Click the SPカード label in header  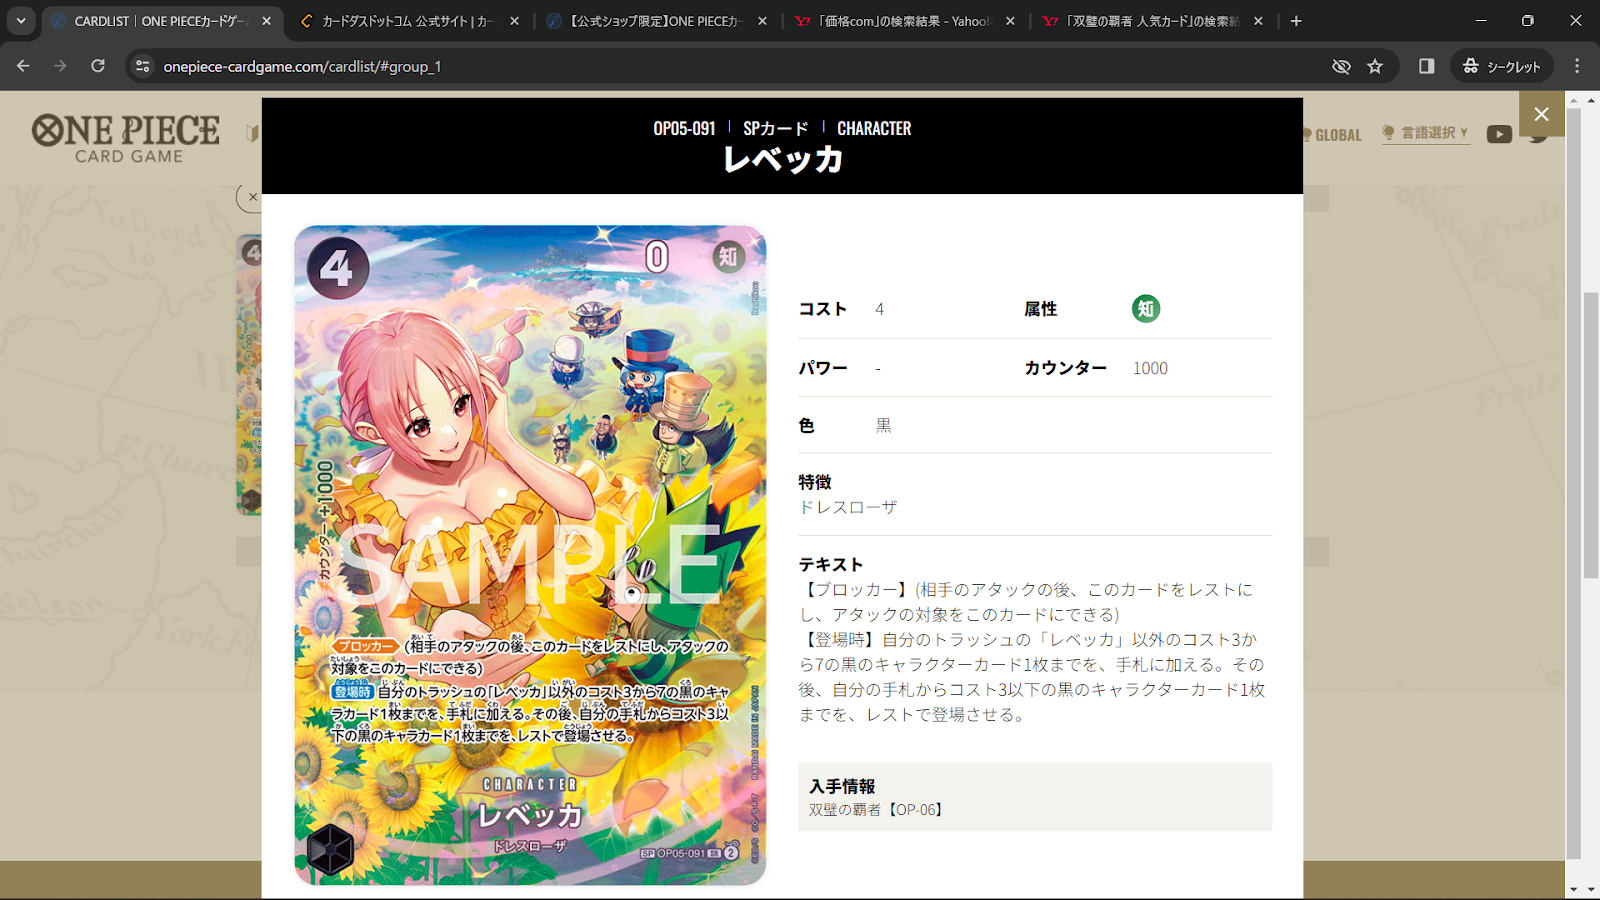coord(775,128)
